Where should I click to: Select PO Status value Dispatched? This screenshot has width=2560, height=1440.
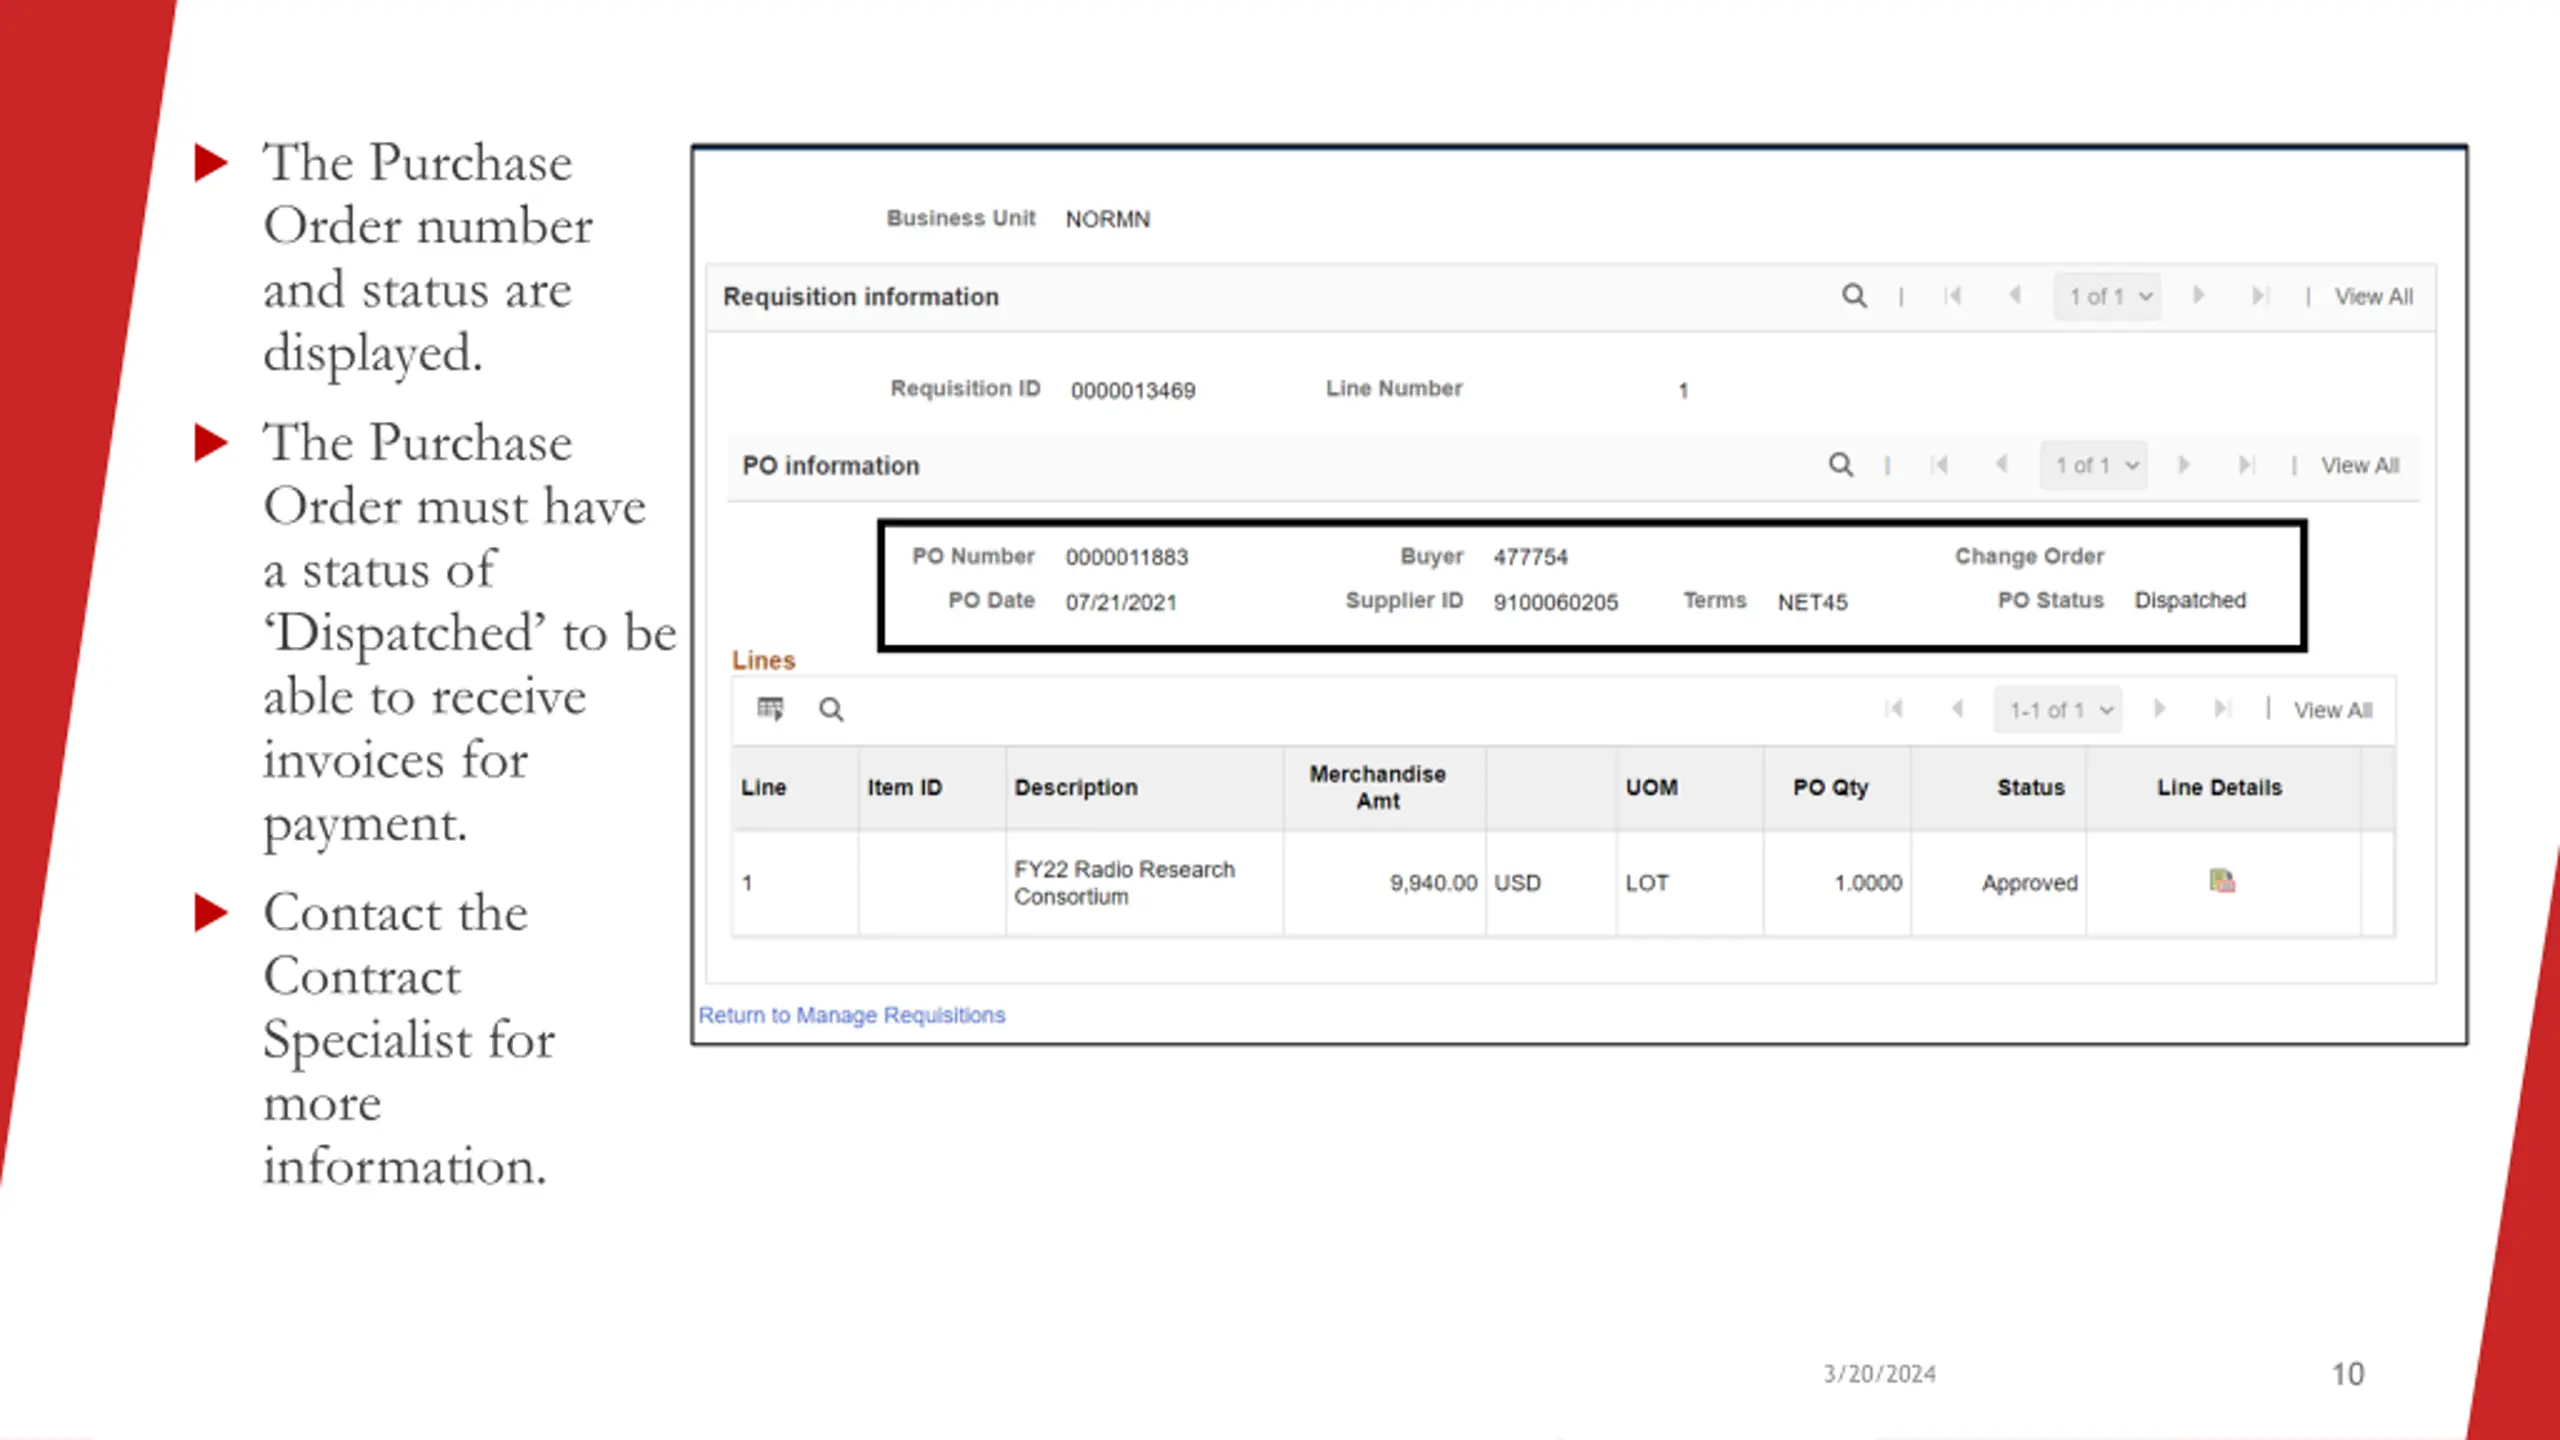(x=2190, y=601)
